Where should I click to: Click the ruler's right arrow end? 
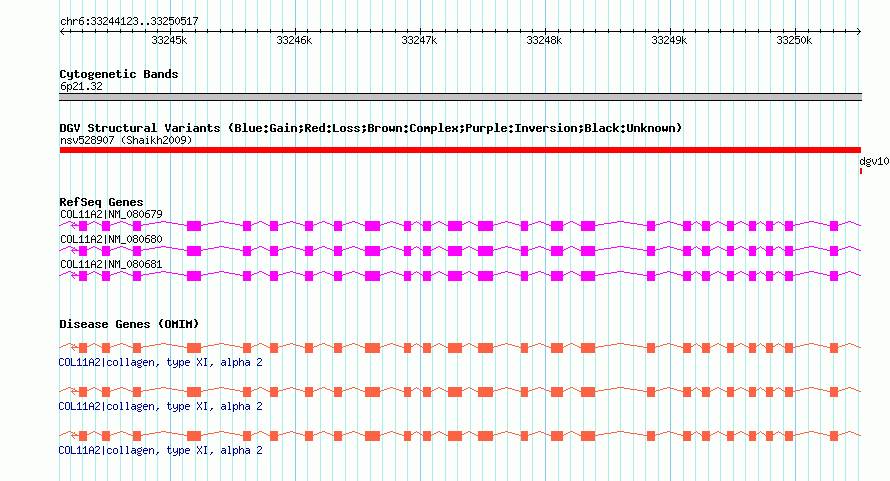(x=859, y=31)
